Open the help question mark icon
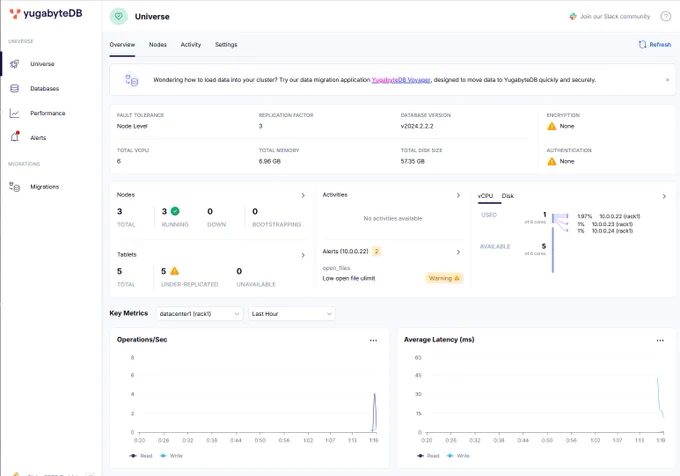680x476 pixels. (x=666, y=16)
